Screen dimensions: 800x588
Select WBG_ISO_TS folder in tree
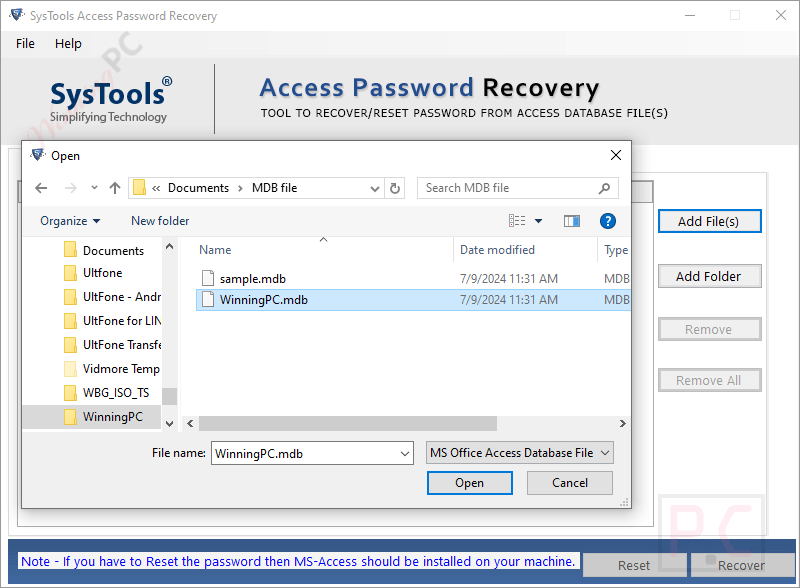click(107, 393)
